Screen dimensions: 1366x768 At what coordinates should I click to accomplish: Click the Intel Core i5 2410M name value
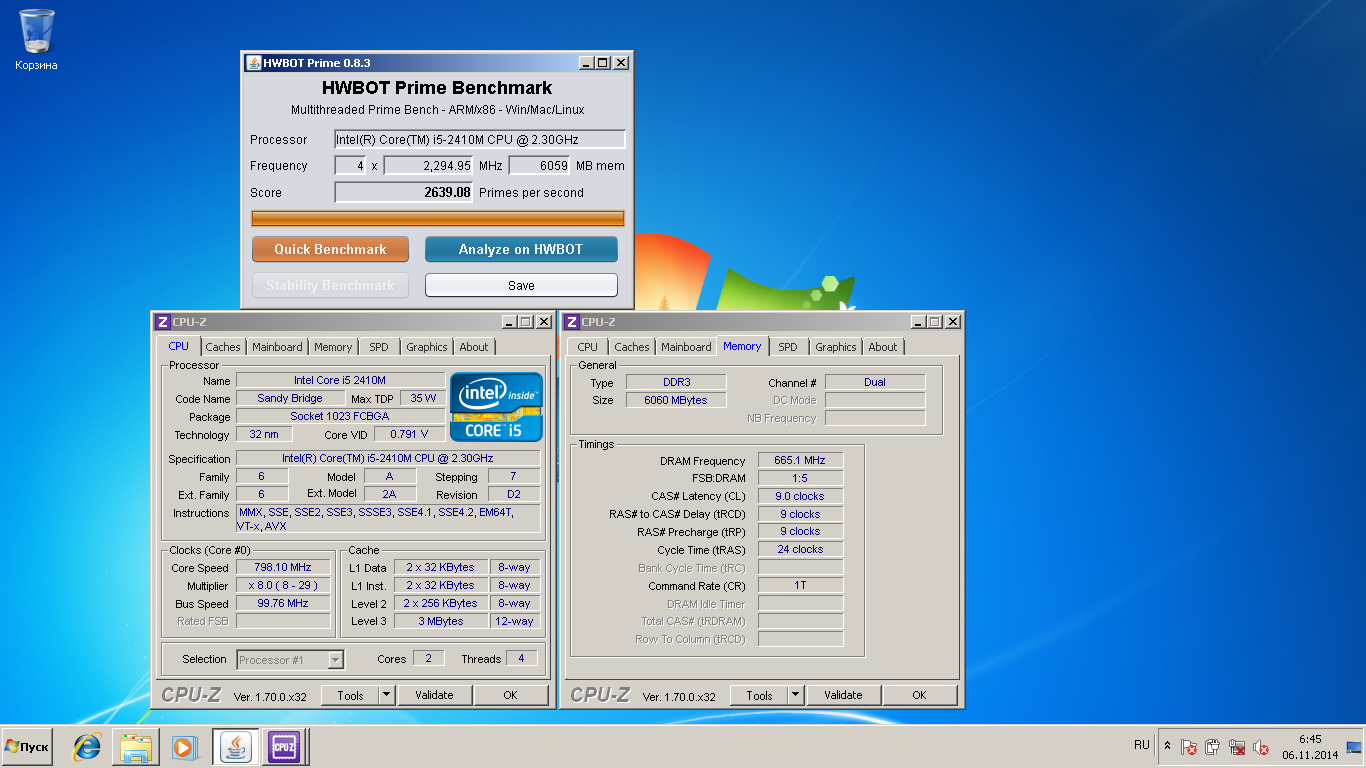tap(340, 380)
